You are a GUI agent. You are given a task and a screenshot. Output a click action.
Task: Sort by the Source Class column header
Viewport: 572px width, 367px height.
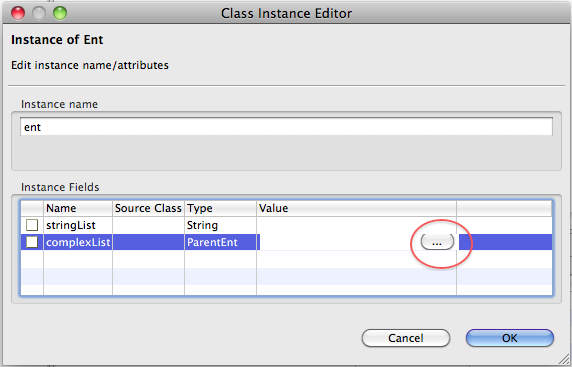tap(148, 208)
